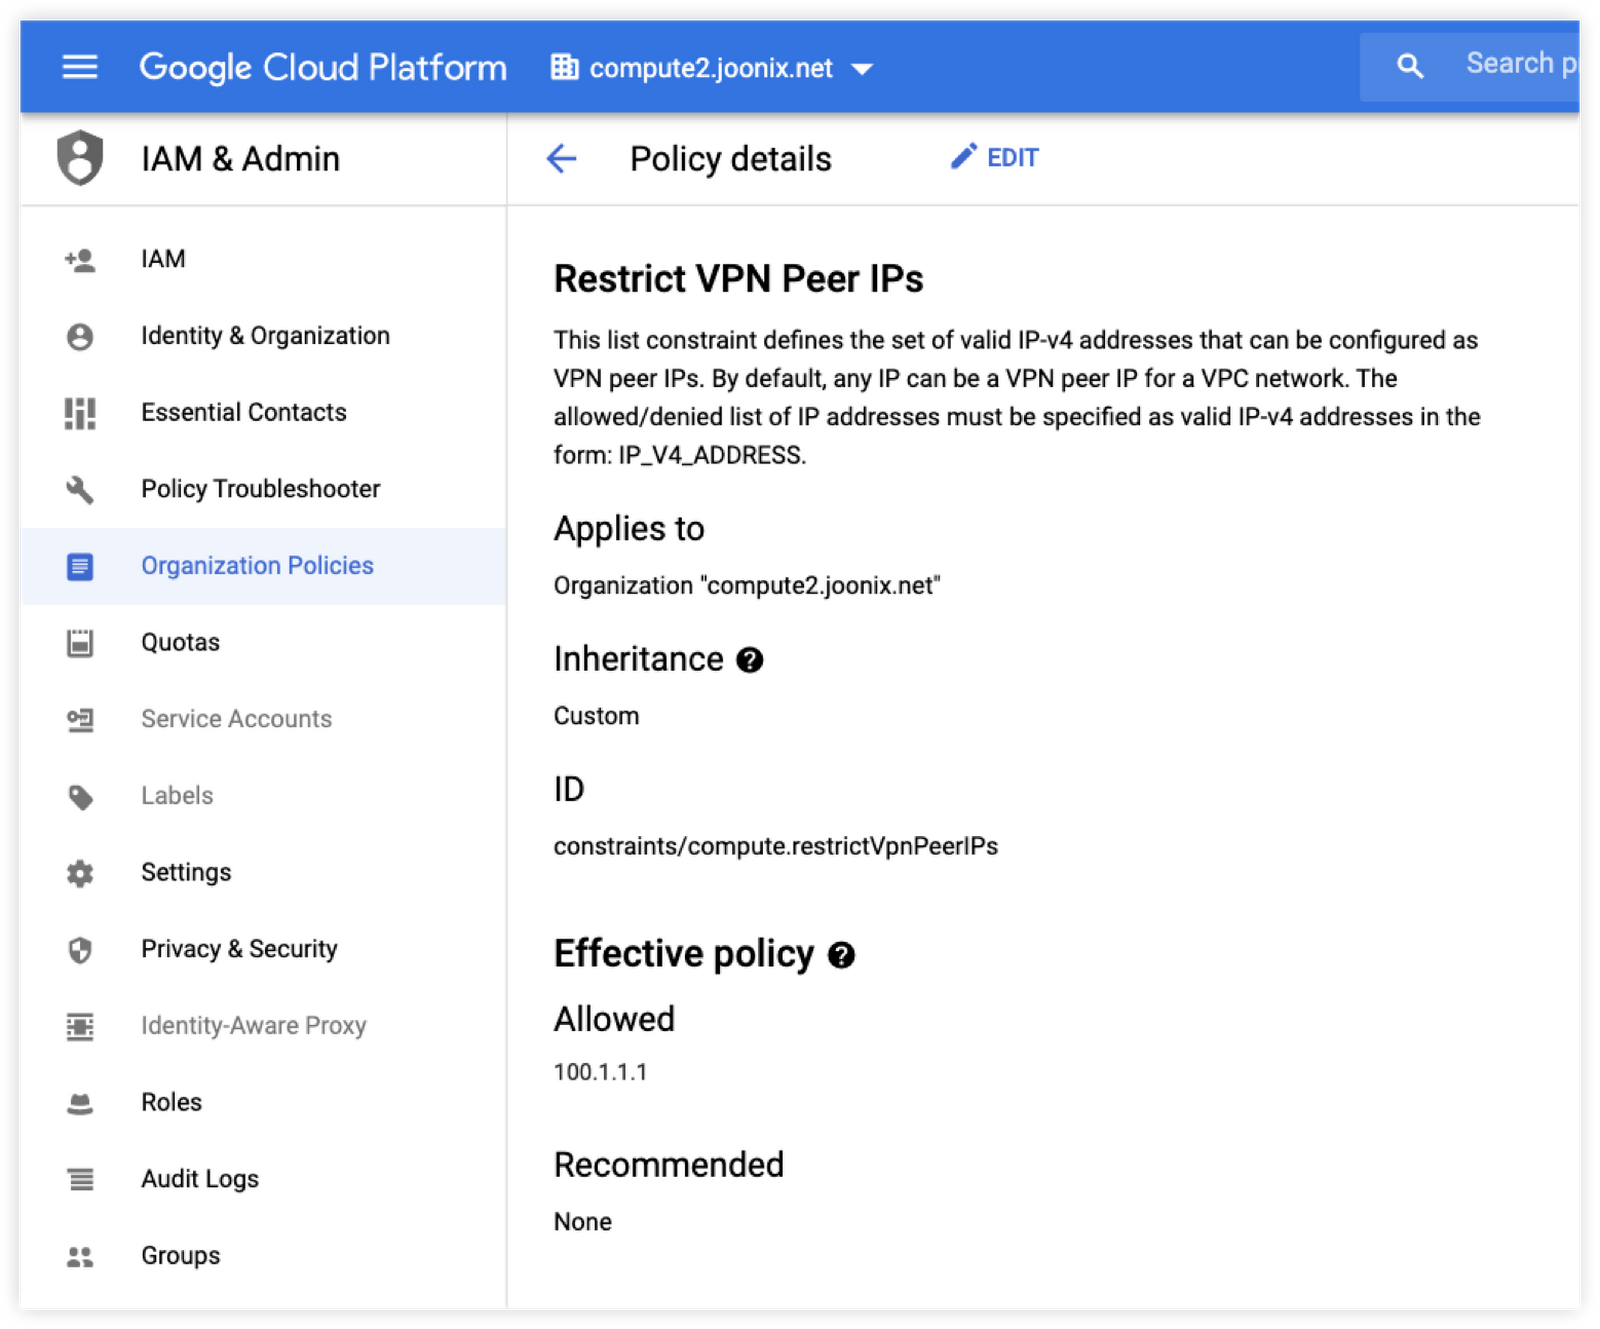Click the pencil edit icon
Screen dimensions: 1600x1329
[x=963, y=156]
